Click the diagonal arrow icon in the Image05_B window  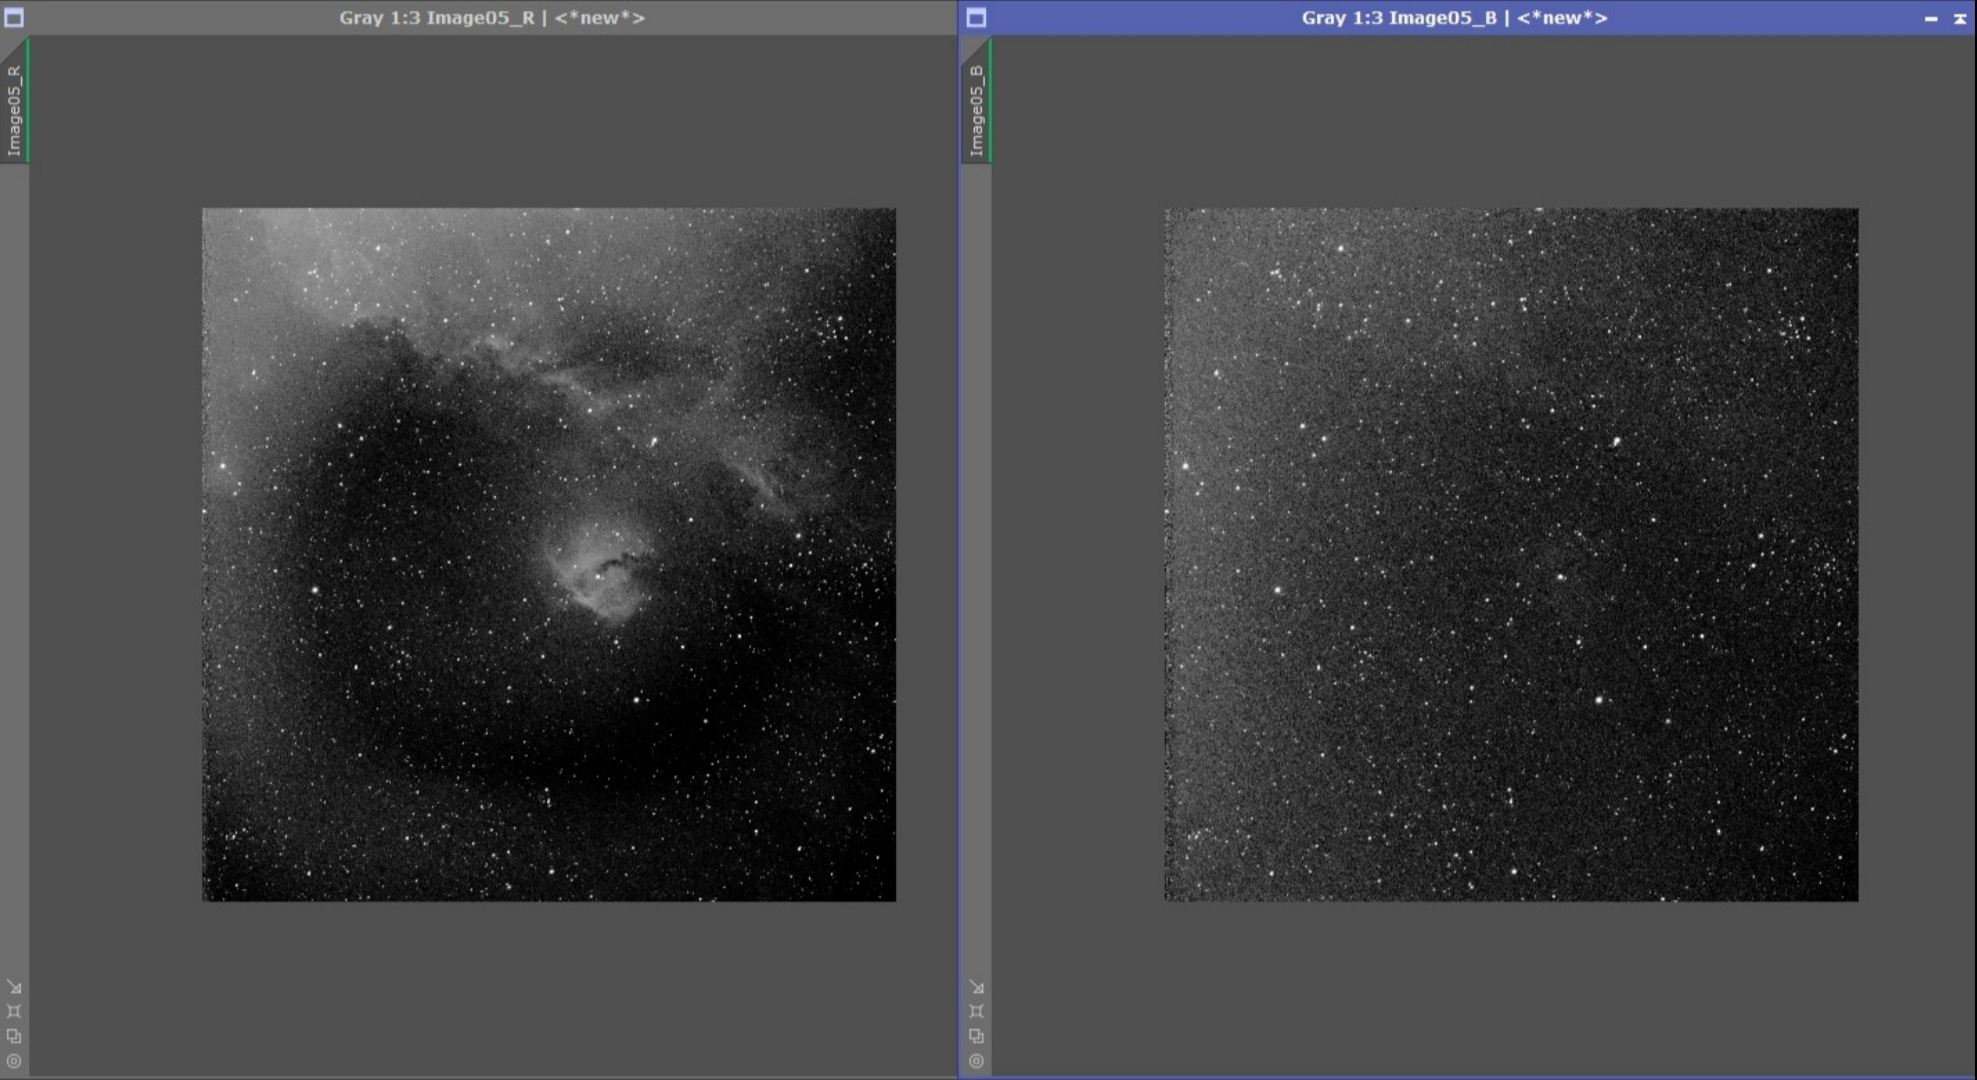[976, 987]
